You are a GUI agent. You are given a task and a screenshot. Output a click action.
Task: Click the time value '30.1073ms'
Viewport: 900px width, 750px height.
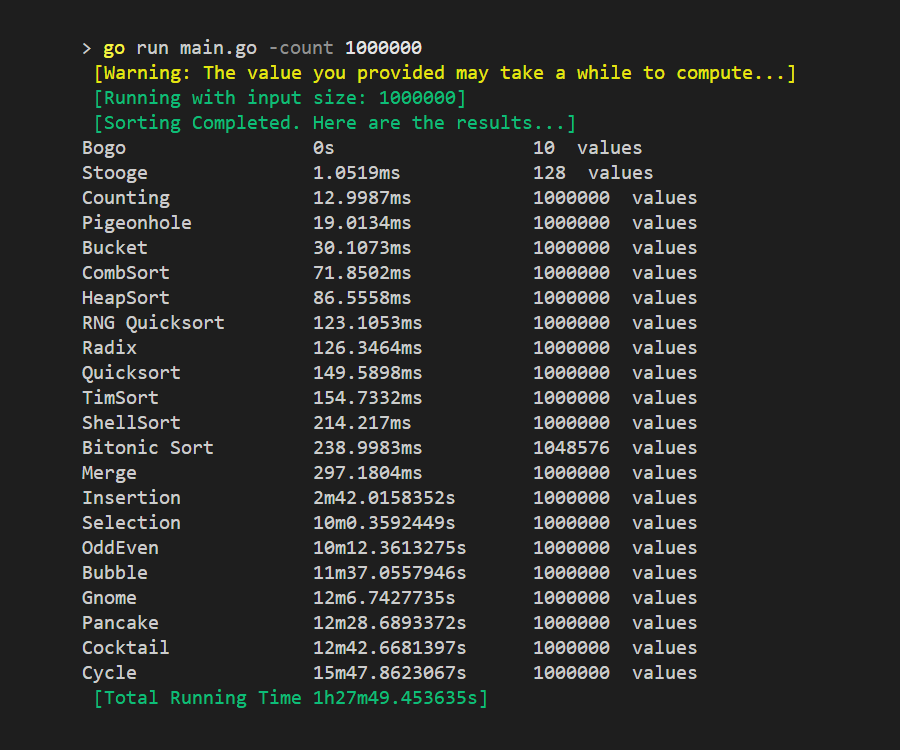point(362,248)
